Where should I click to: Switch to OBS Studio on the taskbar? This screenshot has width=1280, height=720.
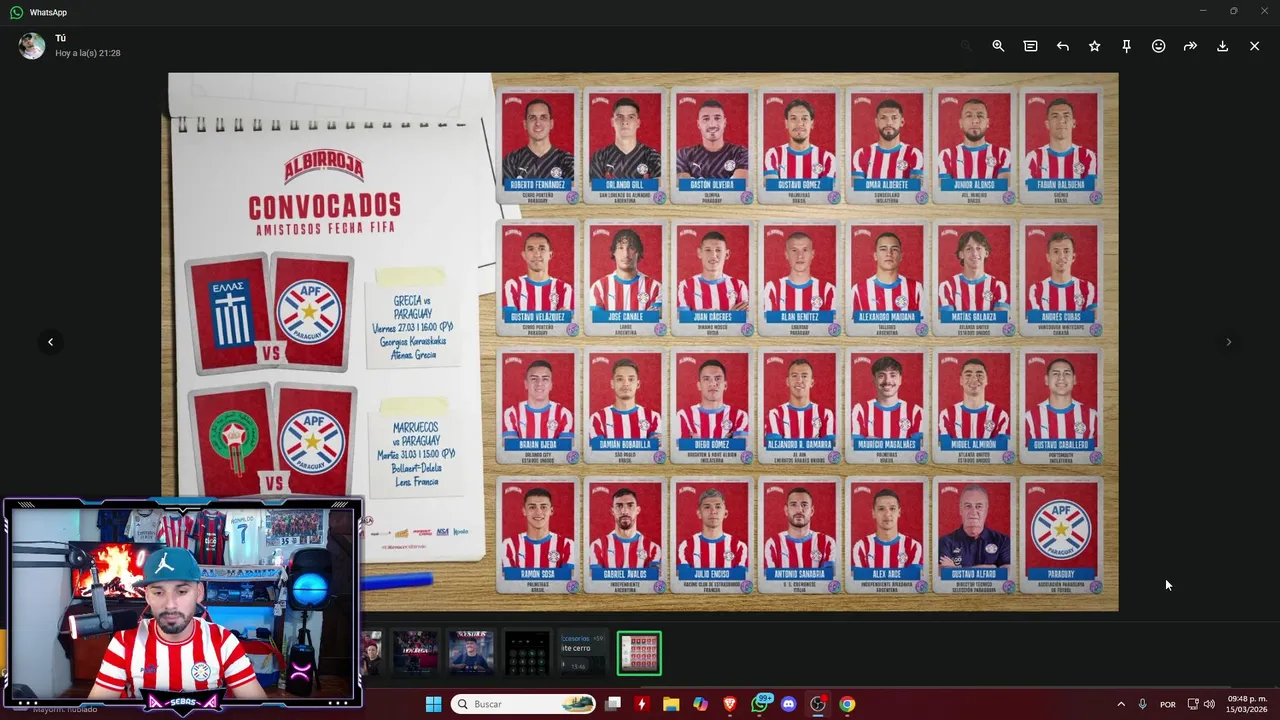click(x=818, y=704)
